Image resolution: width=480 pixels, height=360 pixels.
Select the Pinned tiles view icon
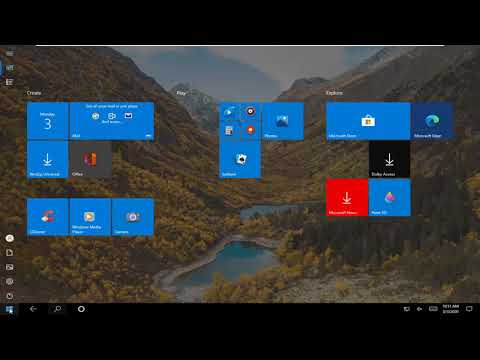10,68
